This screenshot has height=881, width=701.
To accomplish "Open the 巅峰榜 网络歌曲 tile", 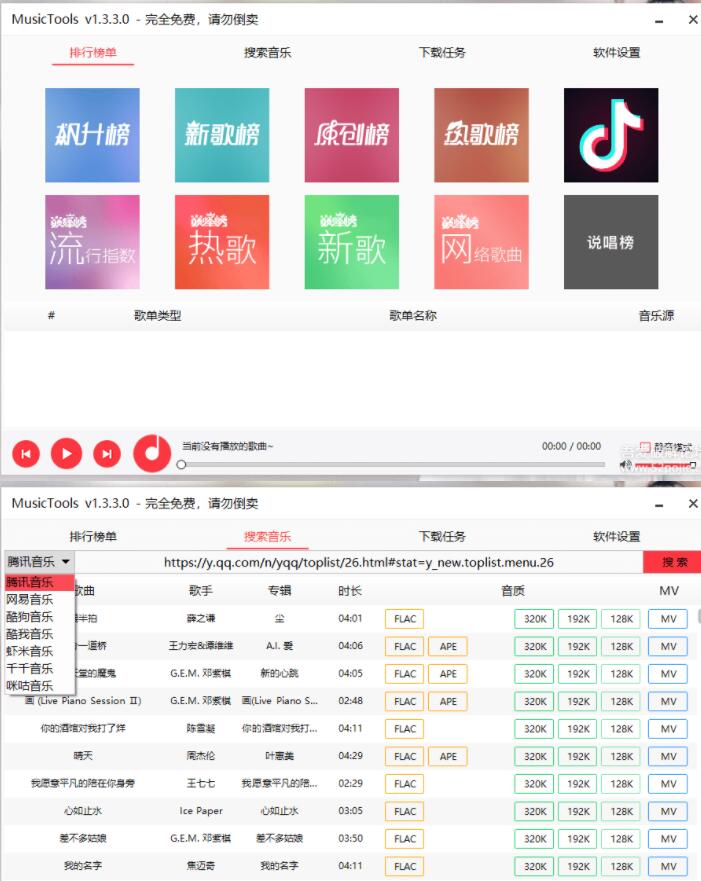I will (481, 242).
